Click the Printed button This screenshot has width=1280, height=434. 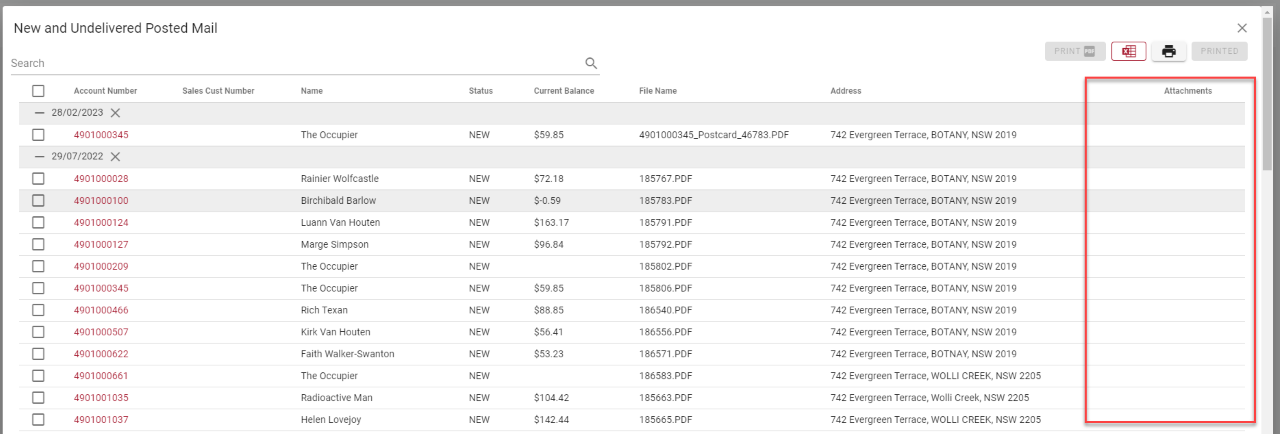(x=1219, y=51)
